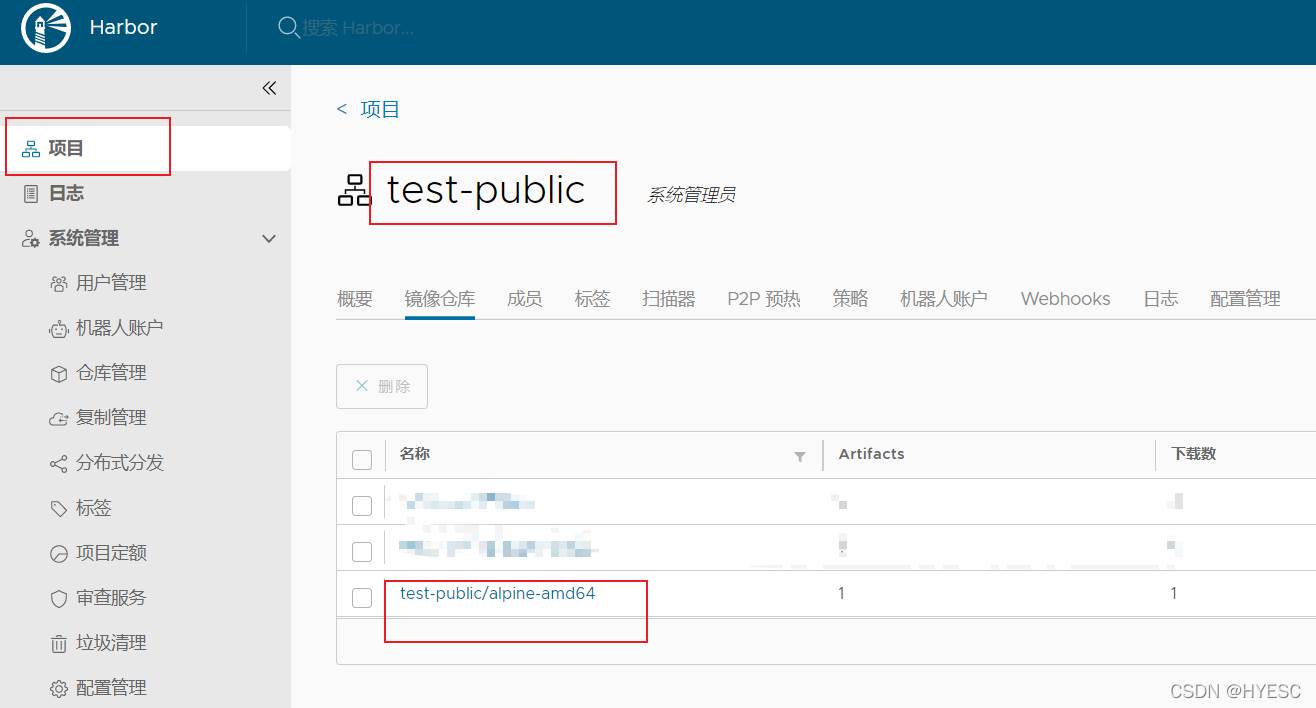Go back via the < 项目 link
Viewport: 1316px width, 708px height.
point(368,110)
